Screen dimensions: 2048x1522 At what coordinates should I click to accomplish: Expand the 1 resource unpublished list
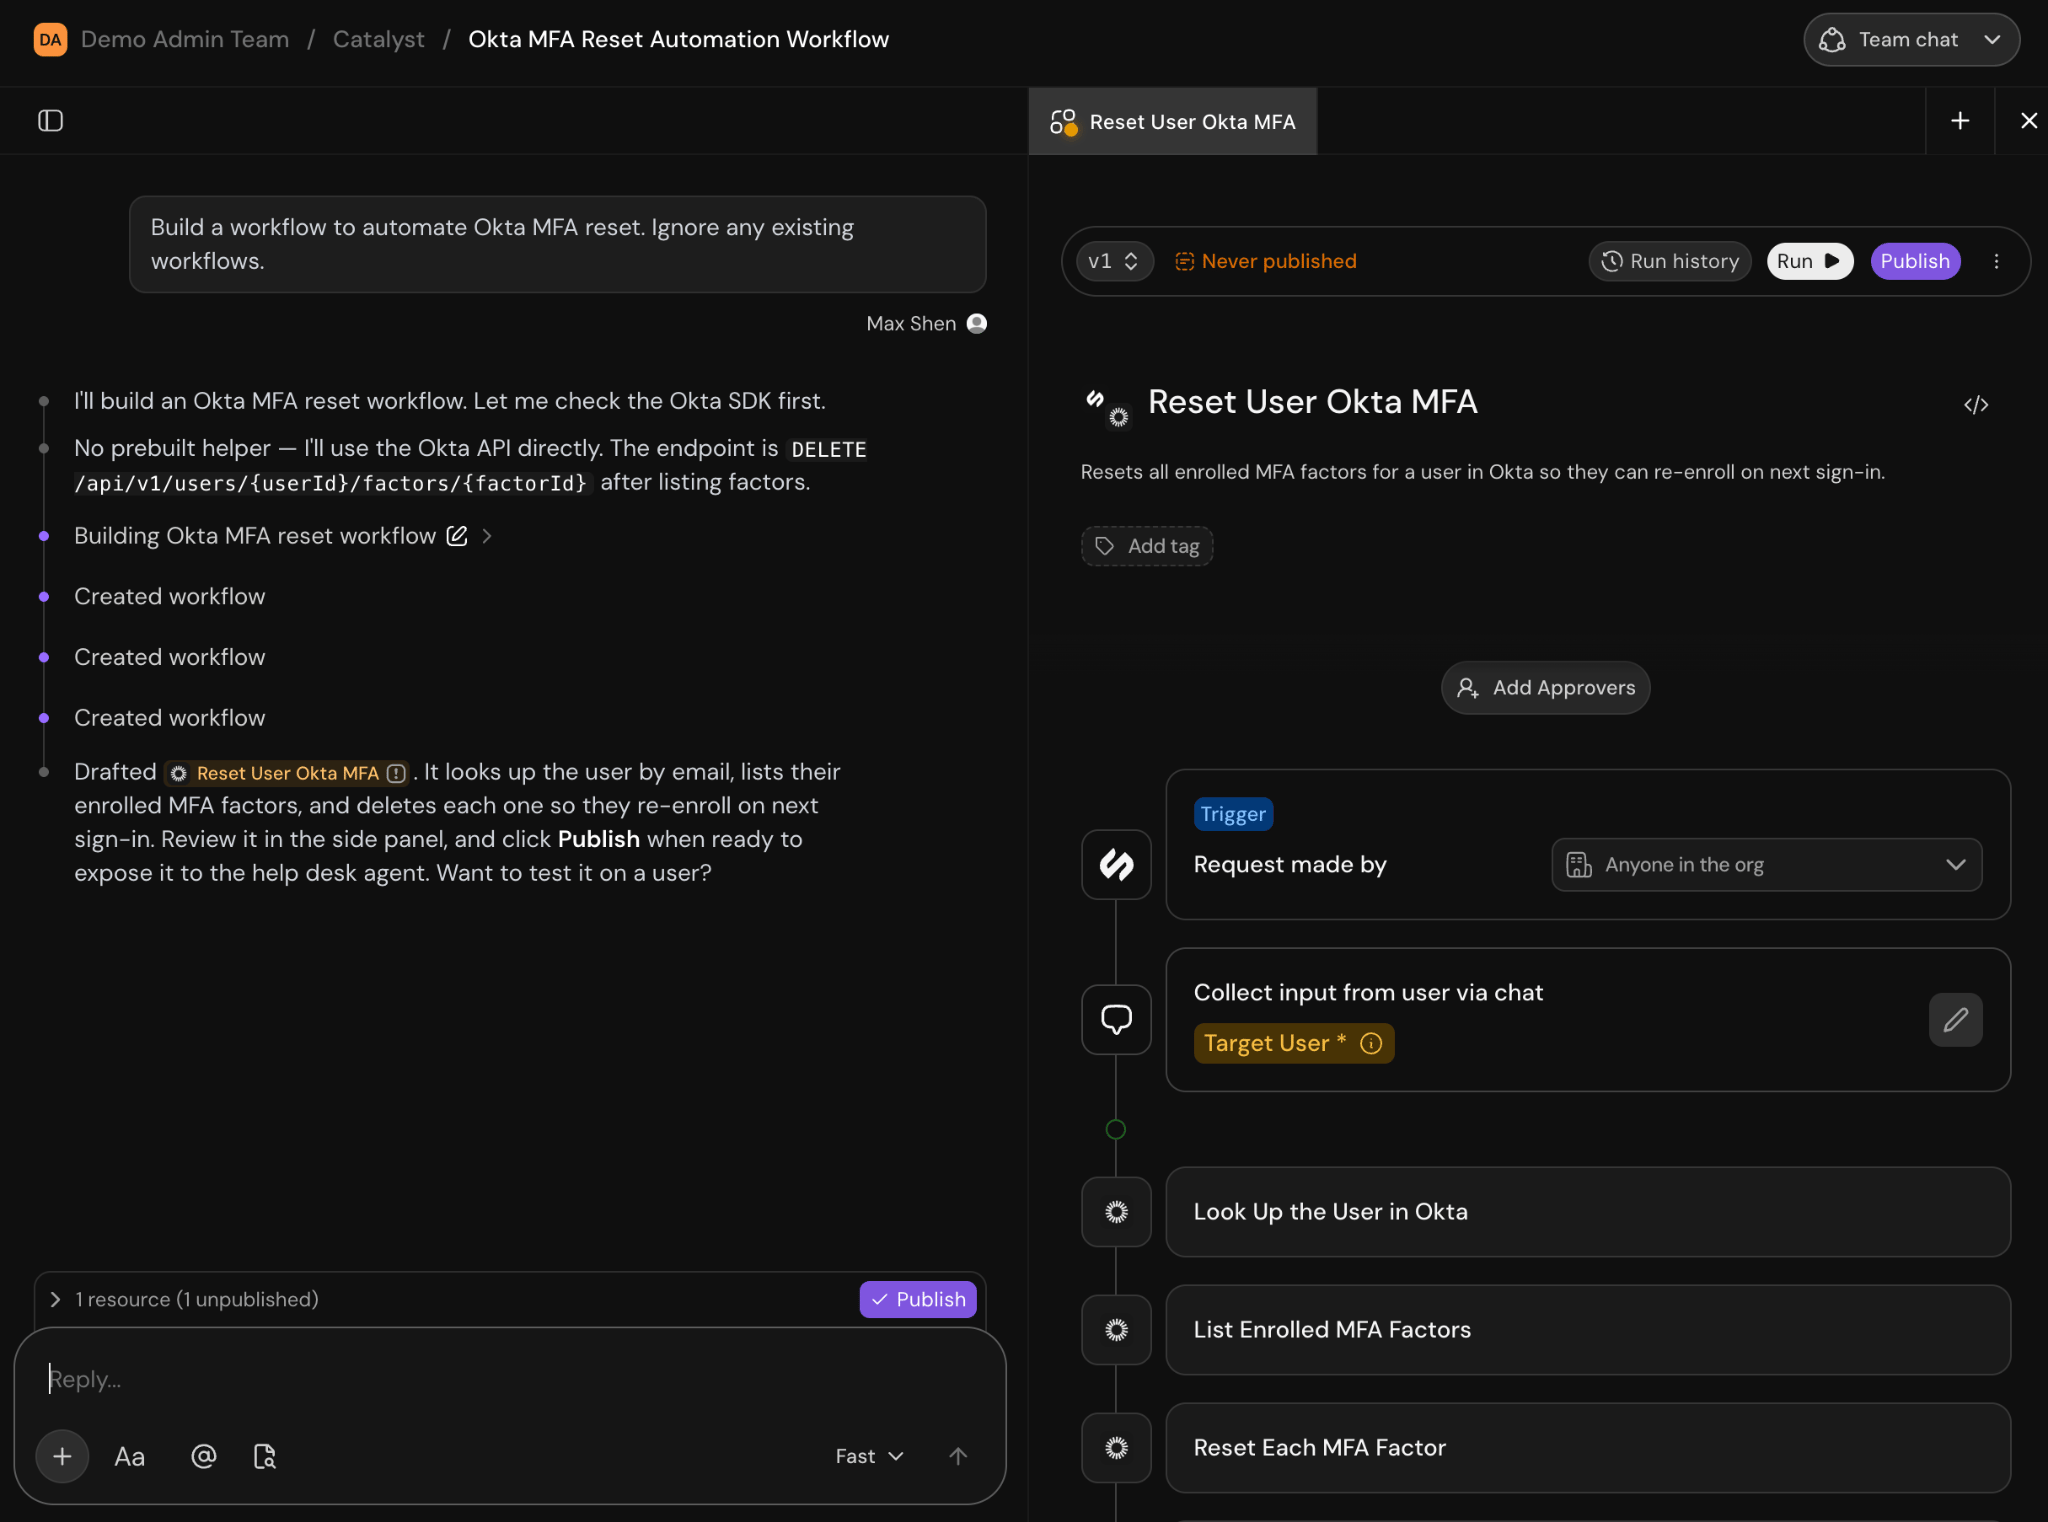56,1299
